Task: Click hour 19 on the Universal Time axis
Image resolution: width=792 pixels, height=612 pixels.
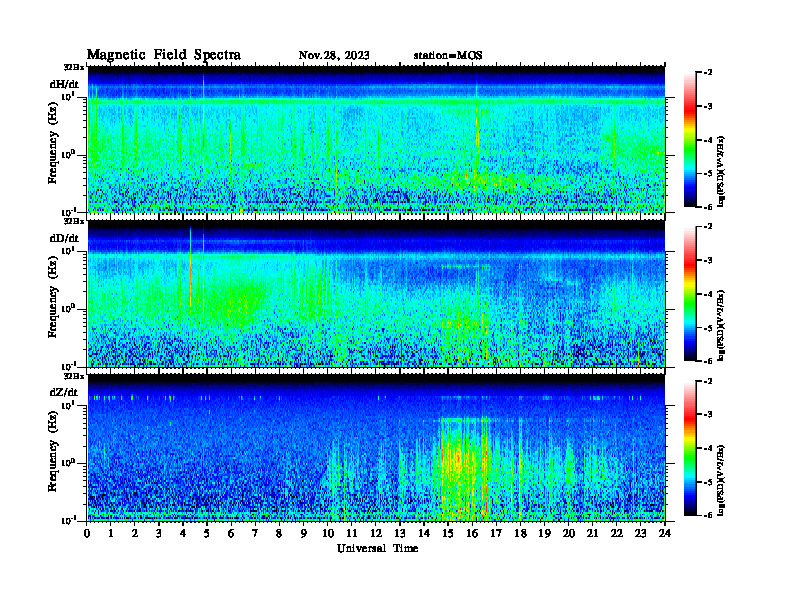Action: point(544,534)
